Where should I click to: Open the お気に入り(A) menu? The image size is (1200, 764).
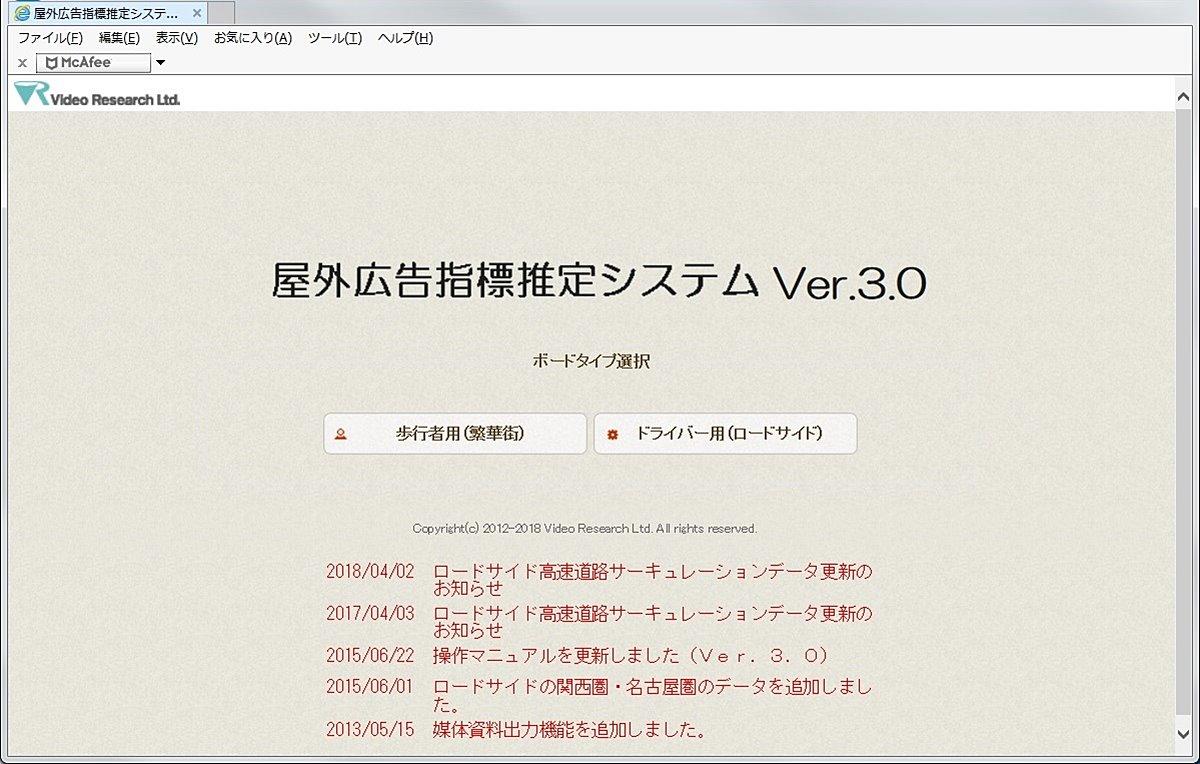click(253, 38)
